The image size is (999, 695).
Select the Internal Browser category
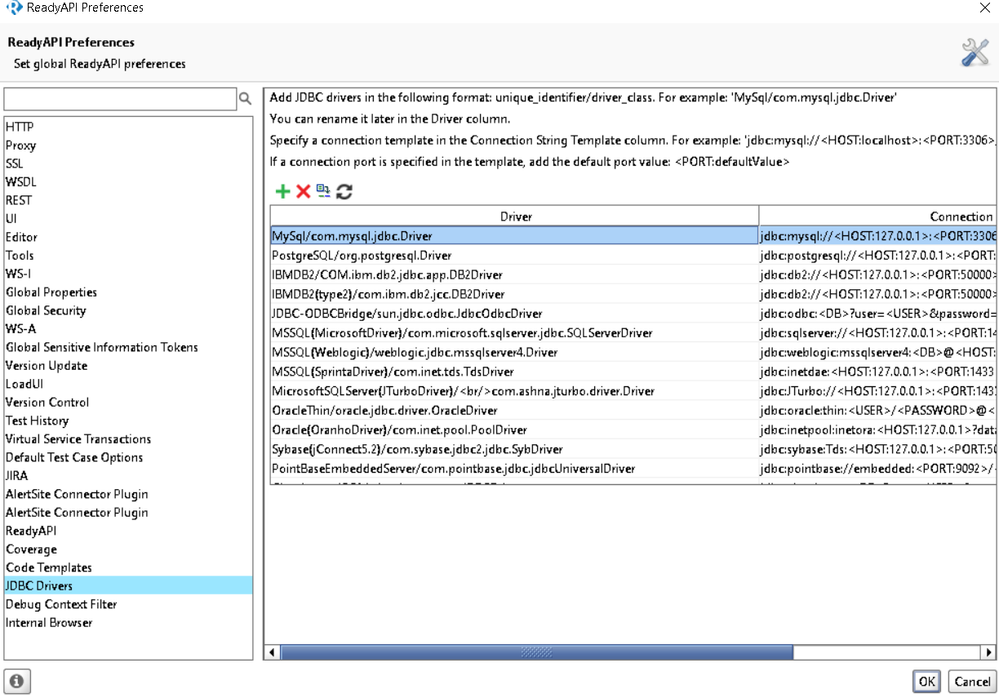click(49, 623)
